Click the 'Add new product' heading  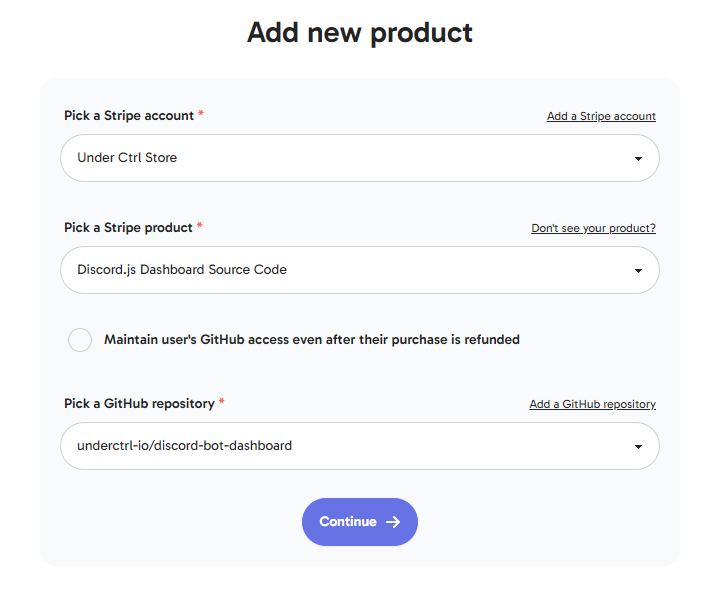(x=360, y=32)
